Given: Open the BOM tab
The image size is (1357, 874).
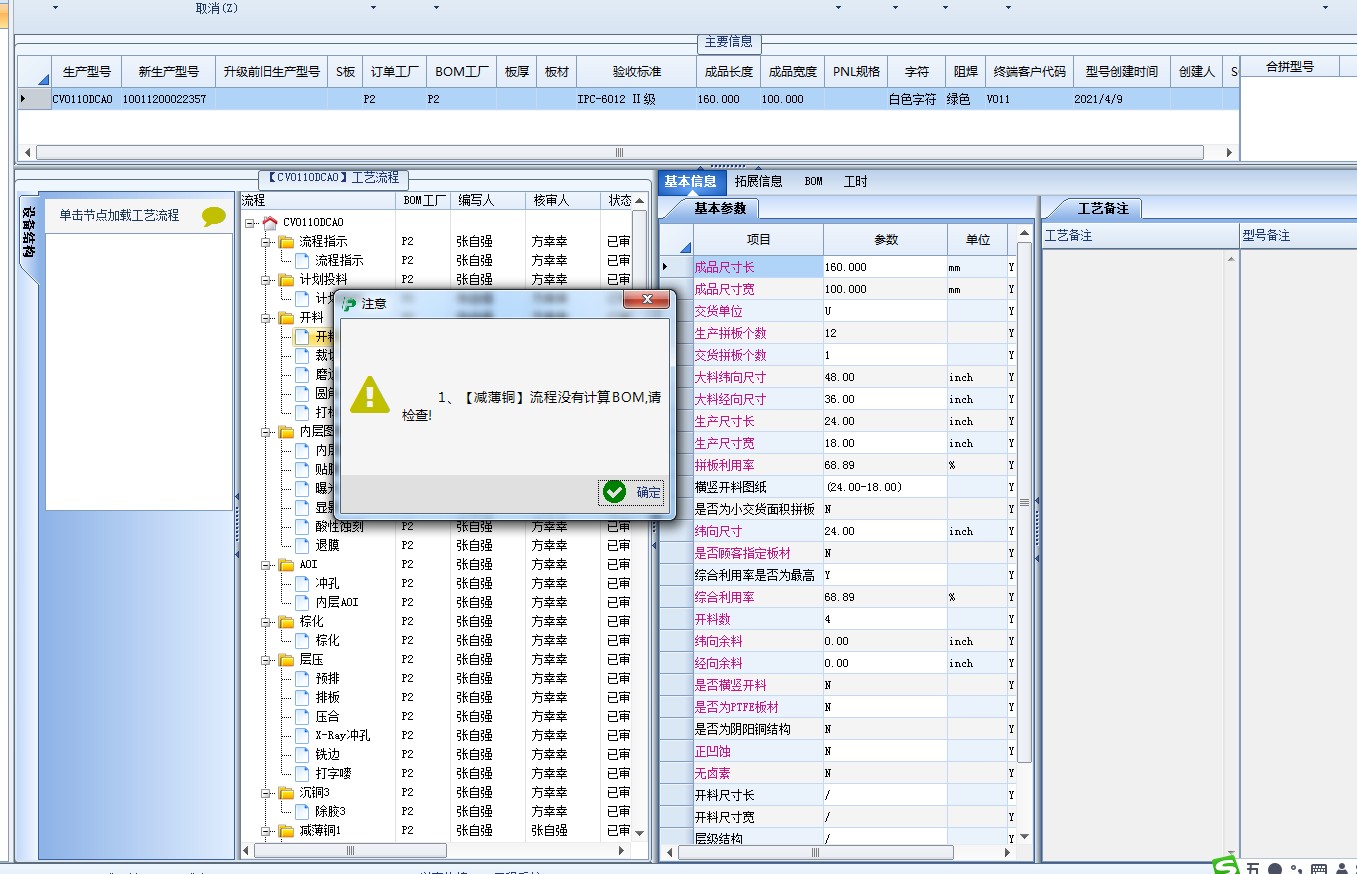Looking at the screenshot, I should click(x=813, y=181).
